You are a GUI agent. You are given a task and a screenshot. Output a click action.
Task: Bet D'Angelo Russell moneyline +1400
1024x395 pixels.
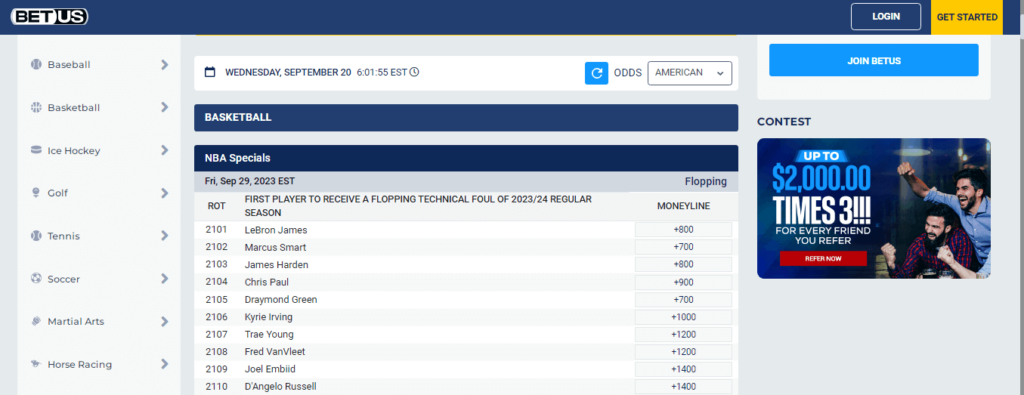point(683,387)
